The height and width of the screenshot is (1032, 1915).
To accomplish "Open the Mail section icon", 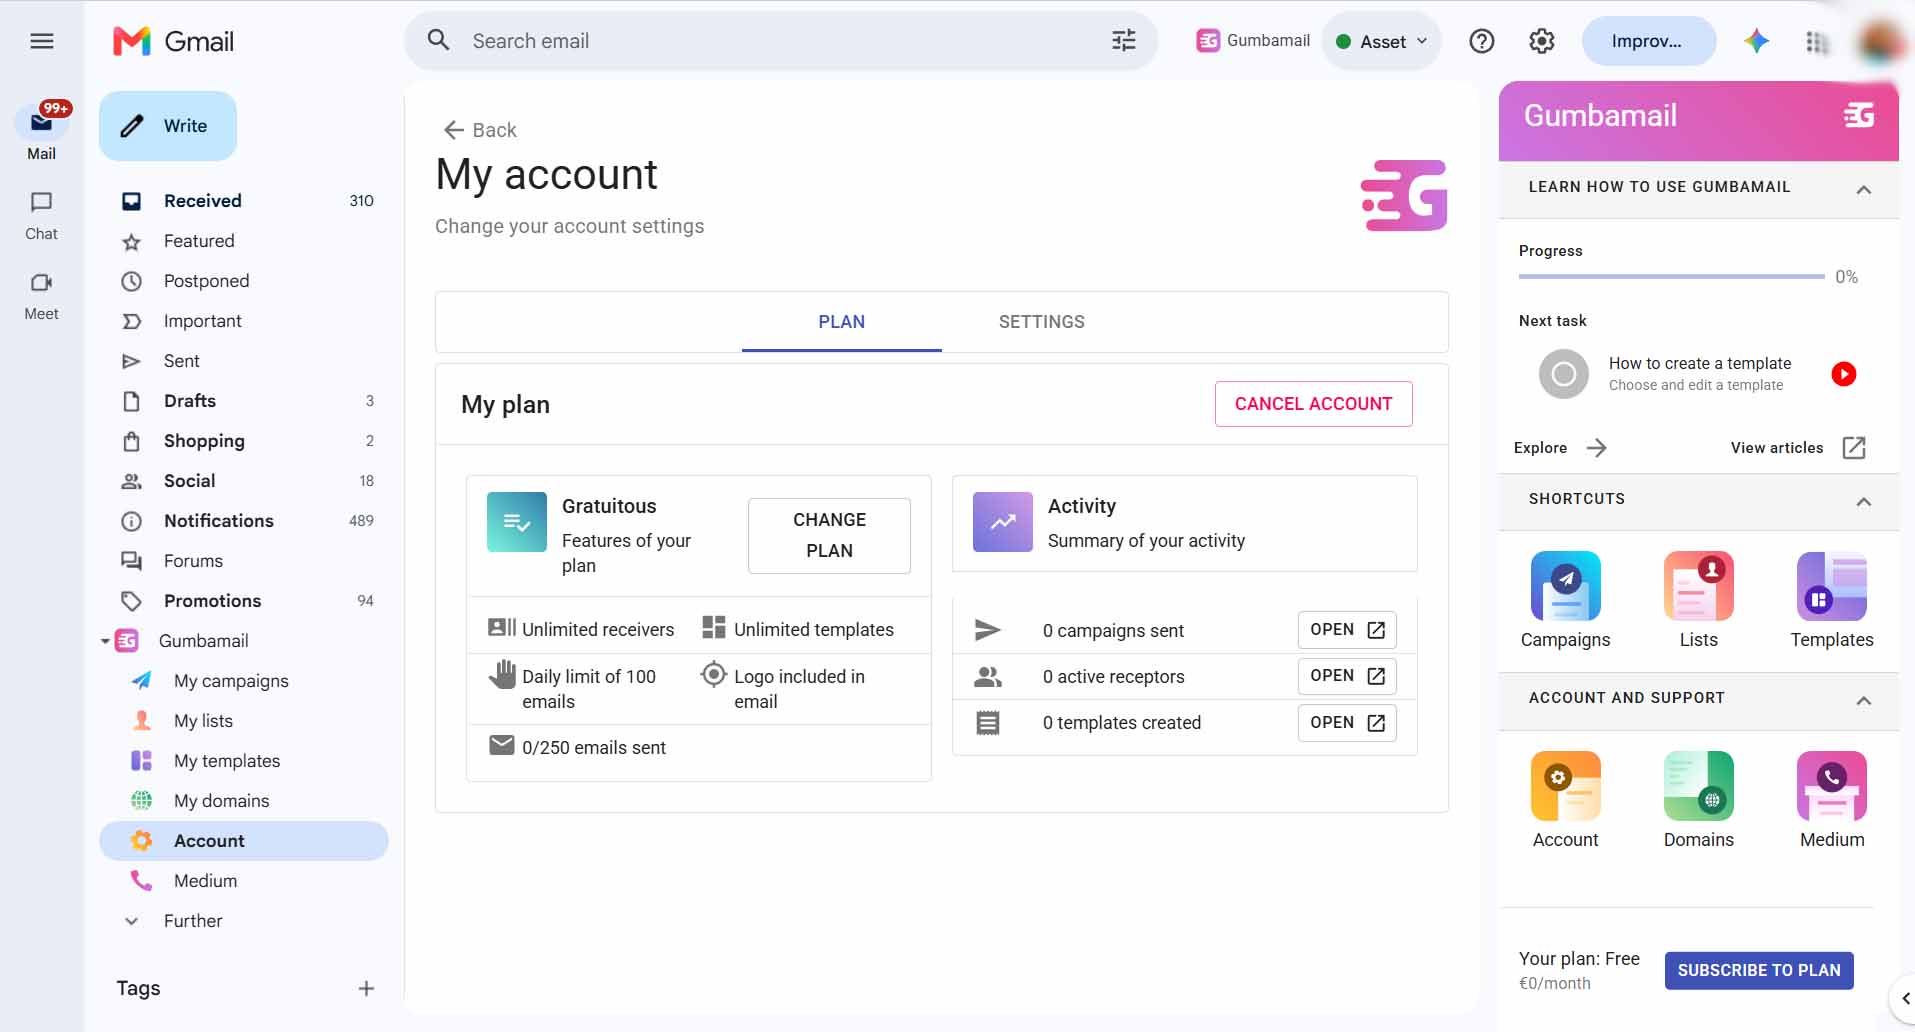I will click(x=41, y=123).
